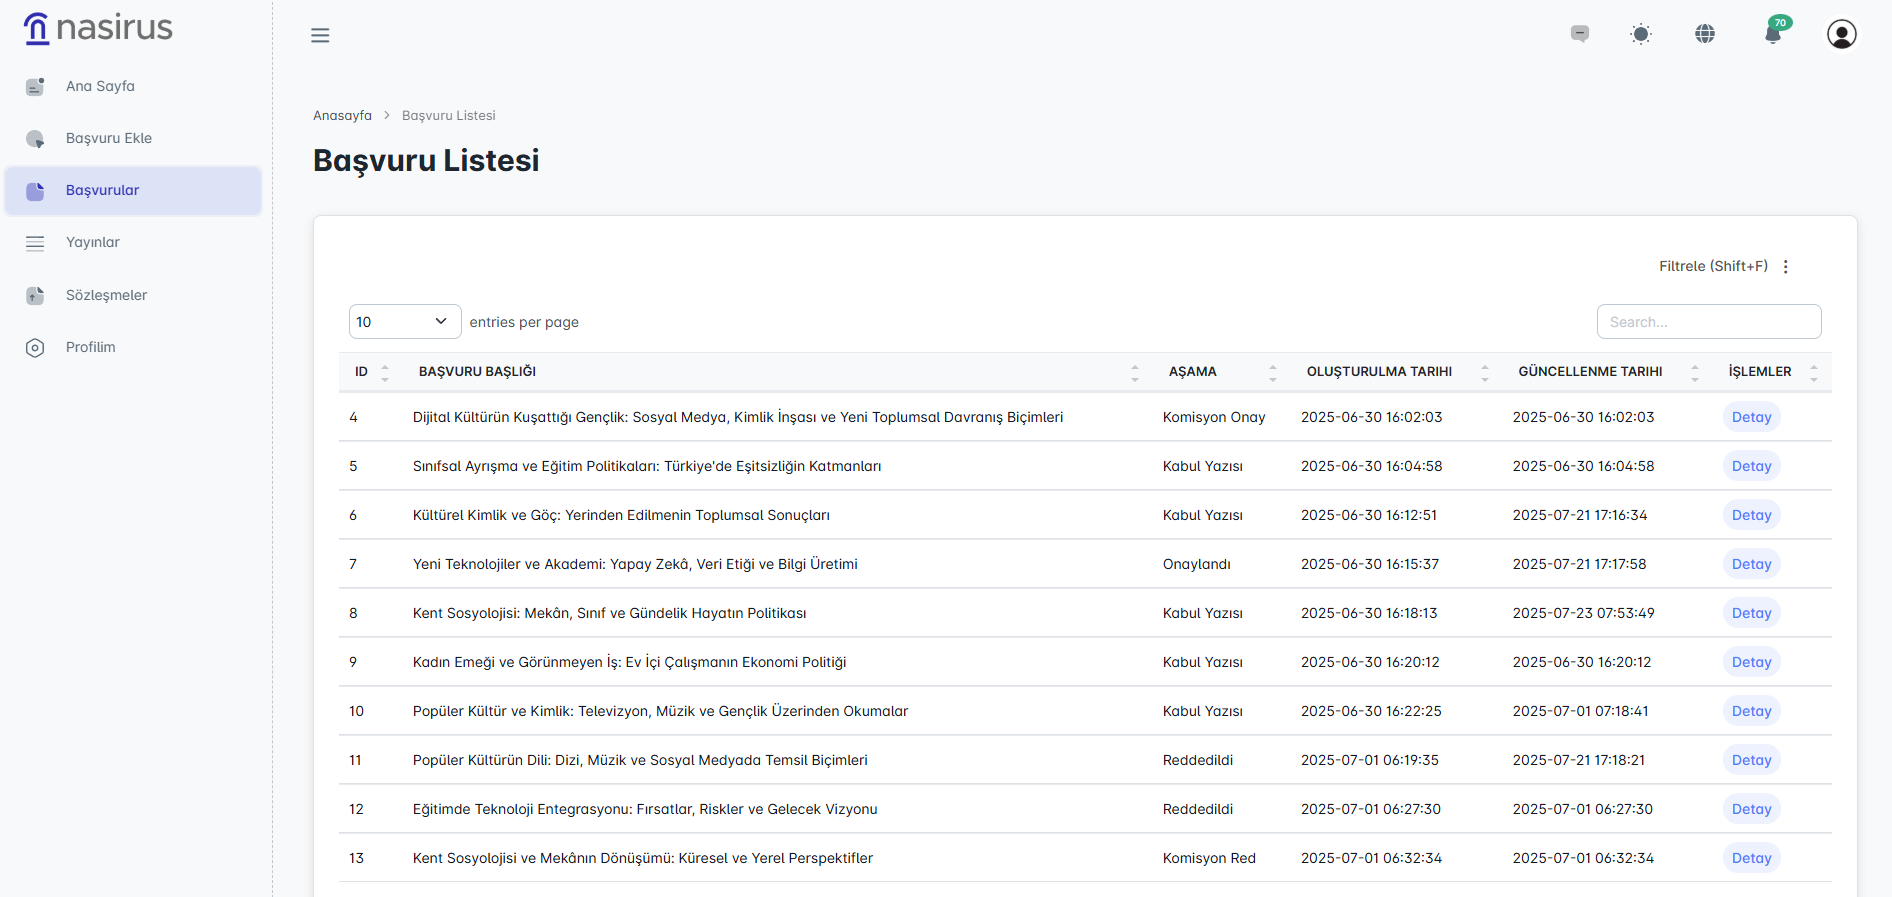Open Yayınlar sidebar item
1892x897 pixels.
pos(92,242)
